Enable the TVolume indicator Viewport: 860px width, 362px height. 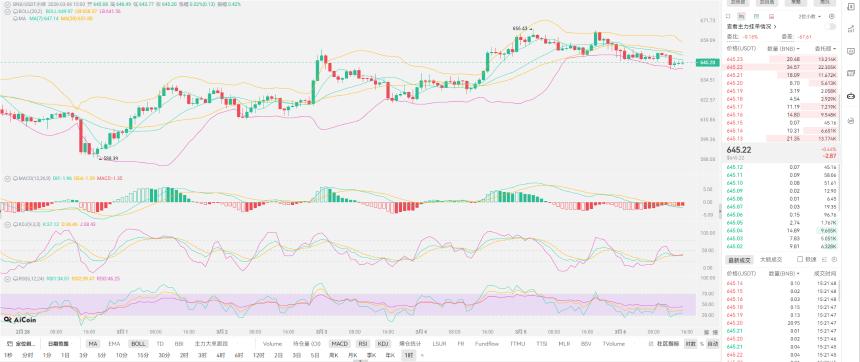coord(614,344)
